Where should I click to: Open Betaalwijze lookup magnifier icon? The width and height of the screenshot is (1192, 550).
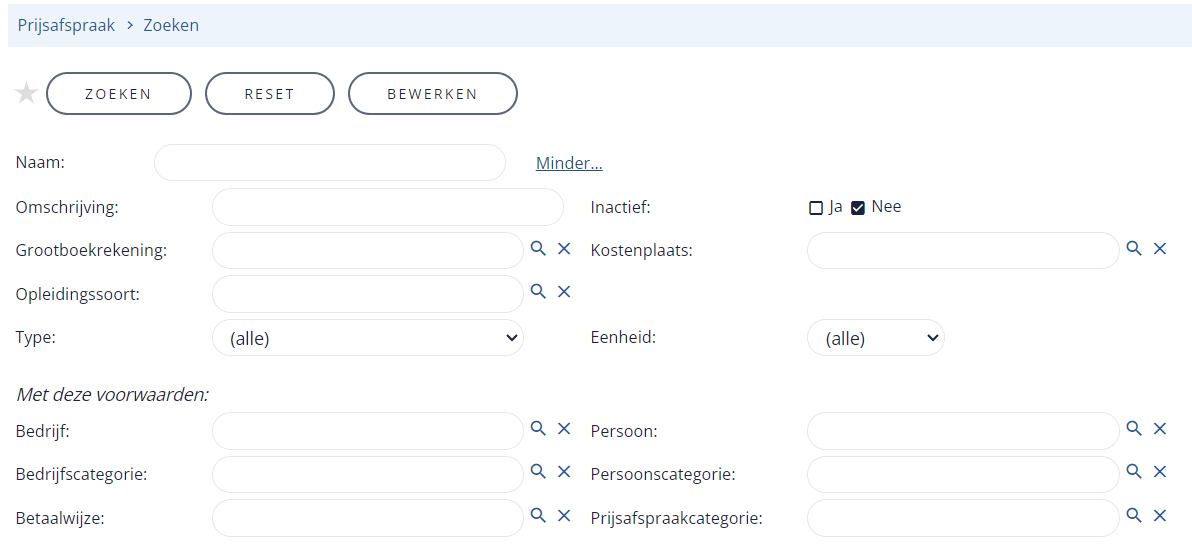click(538, 515)
